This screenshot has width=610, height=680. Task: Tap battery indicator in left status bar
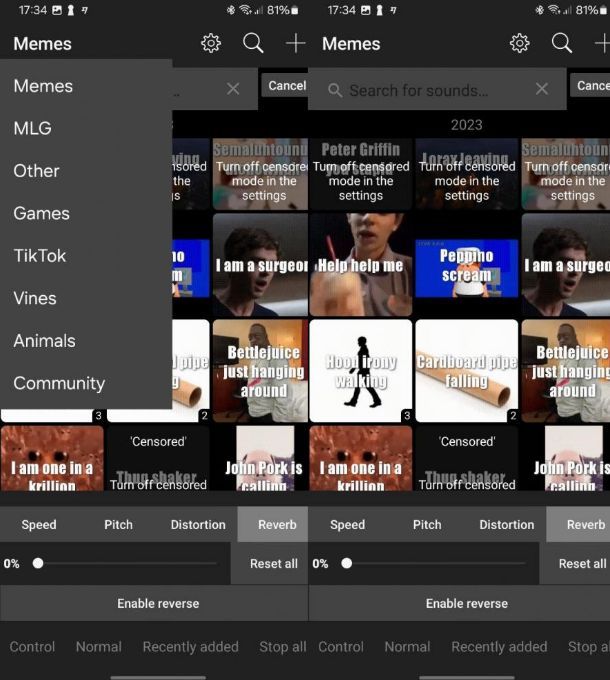[x=295, y=10]
